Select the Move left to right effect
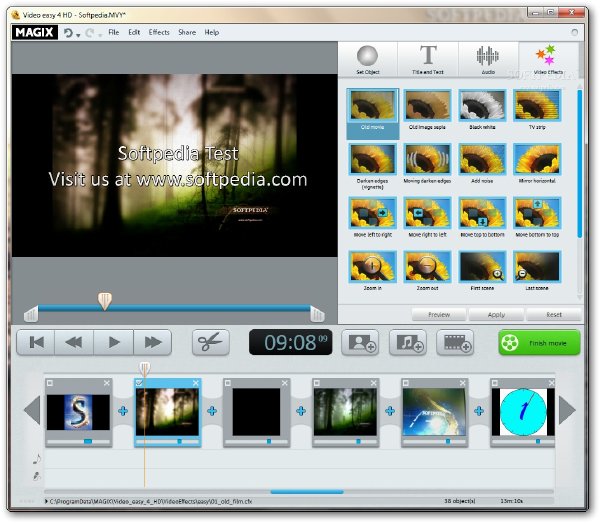The height and width of the screenshot is (523, 600). pyautogui.click(x=372, y=218)
